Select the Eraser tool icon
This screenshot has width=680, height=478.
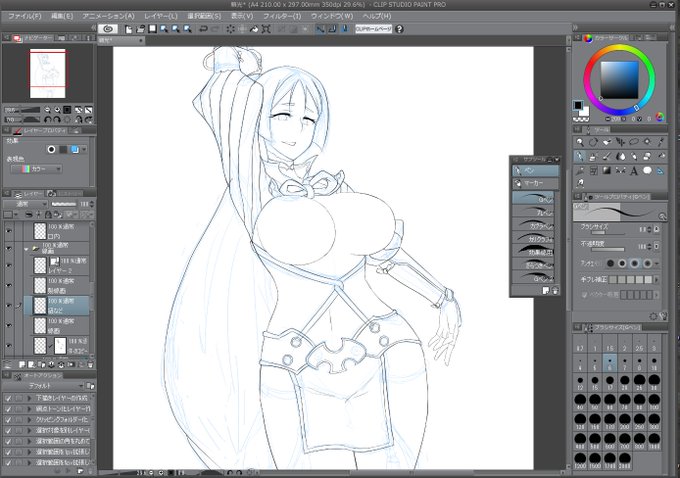tap(647, 157)
